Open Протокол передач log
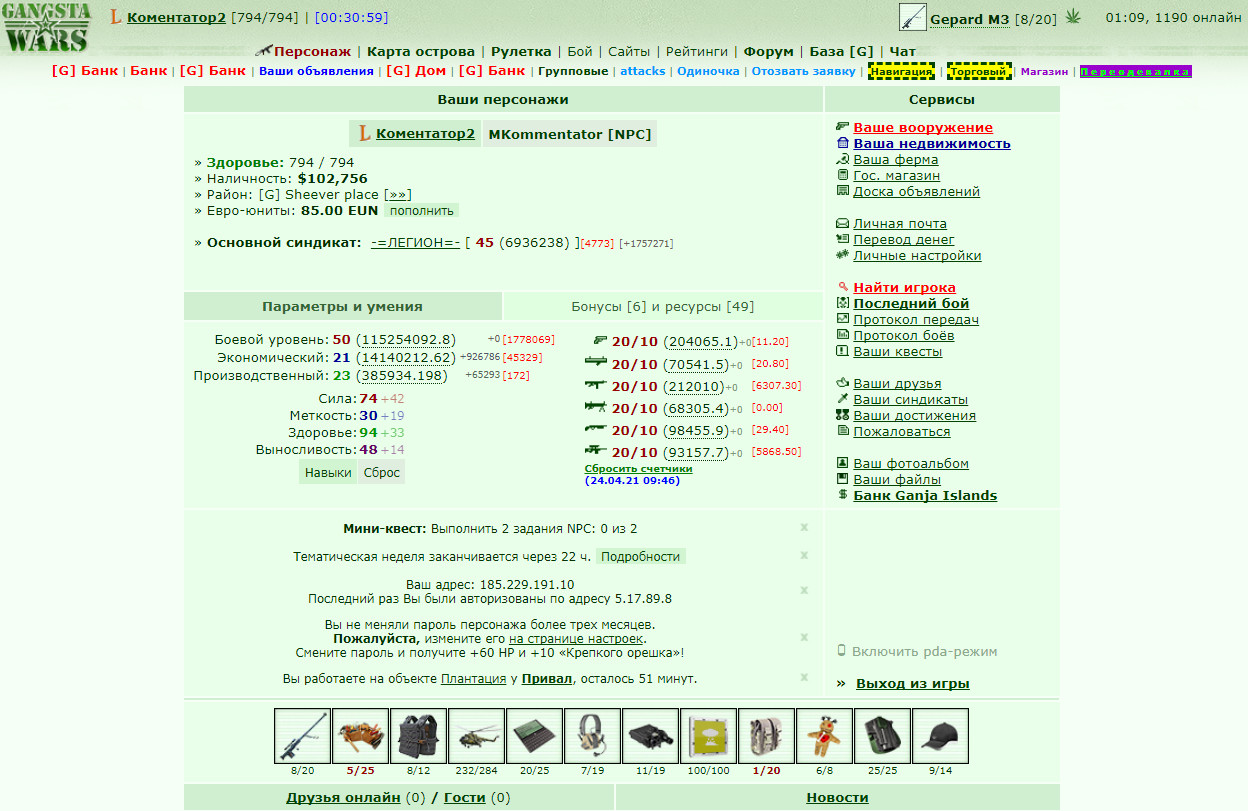The width and height of the screenshot is (1248, 811). click(916, 319)
